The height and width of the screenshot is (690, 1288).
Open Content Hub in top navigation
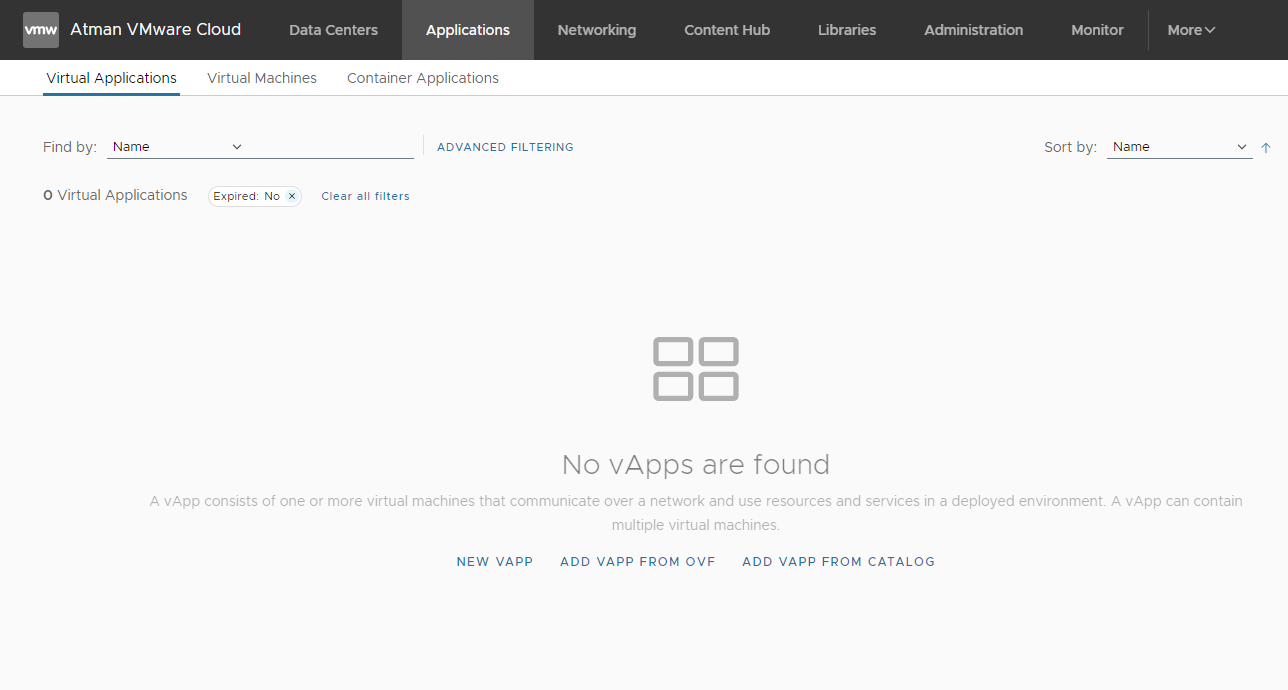pyautogui.click(x=727, y=30)
